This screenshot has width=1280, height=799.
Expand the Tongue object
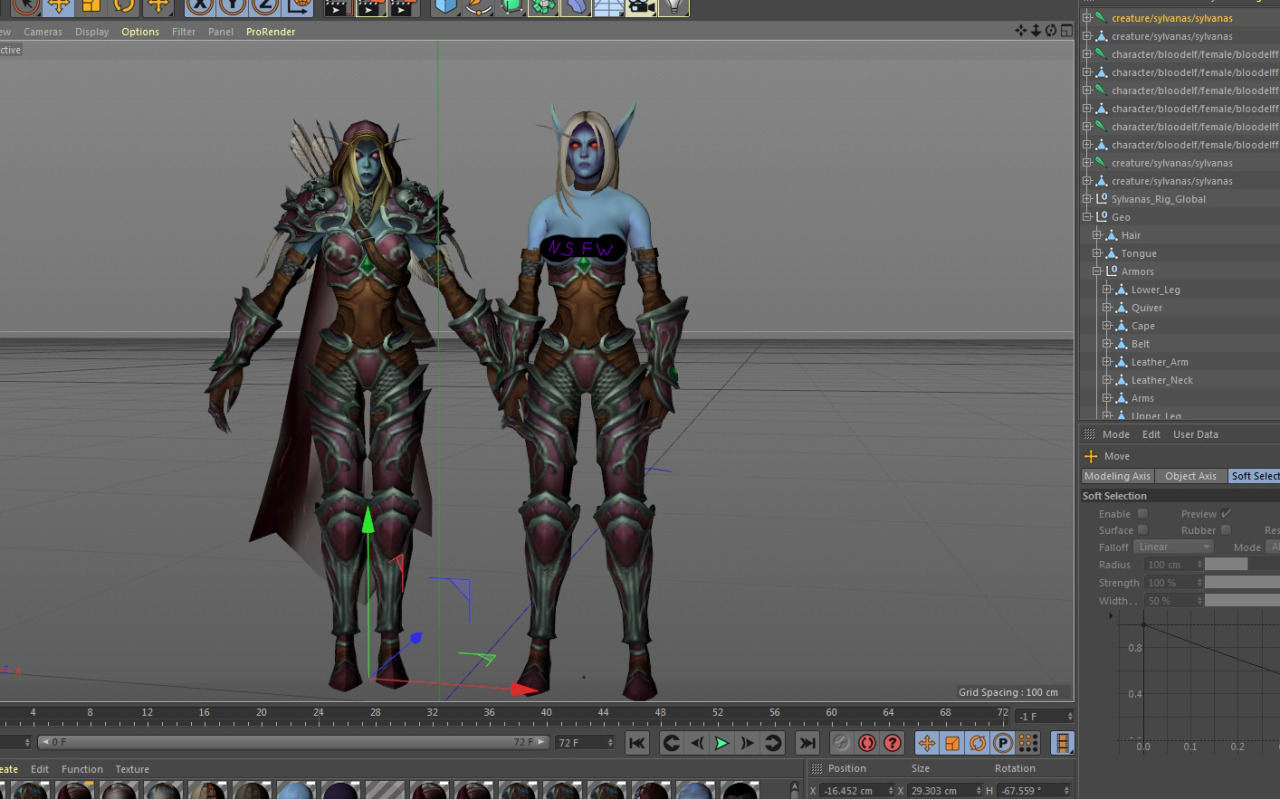[1097, 253]
